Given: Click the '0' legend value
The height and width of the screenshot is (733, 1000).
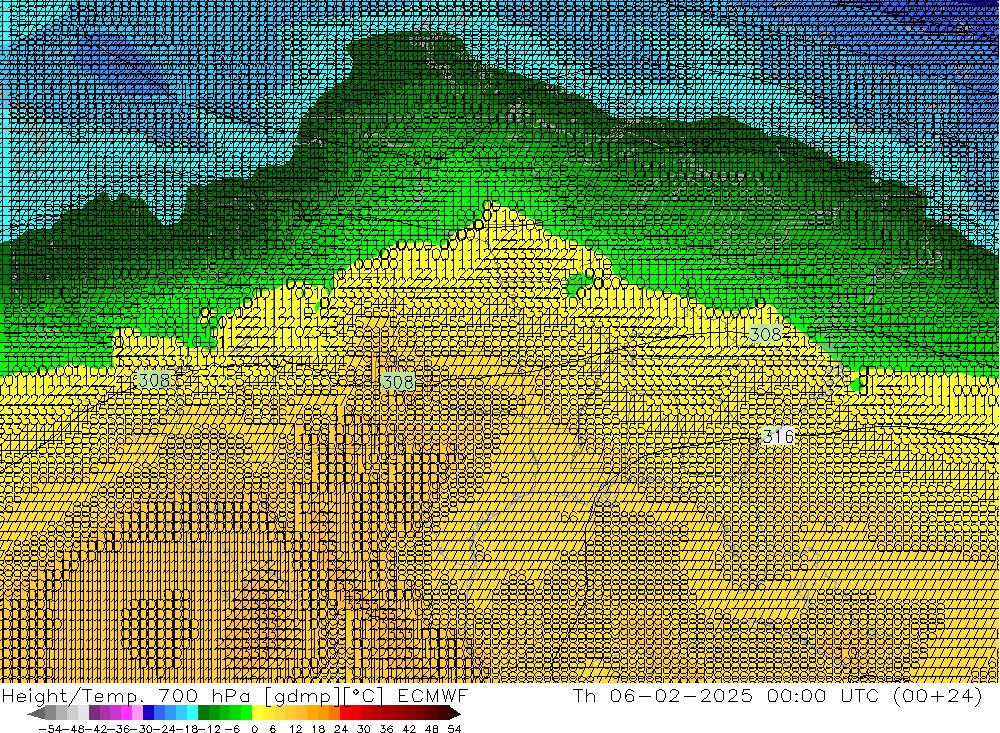Looking at the screenshot, I should tap(254, 729).
